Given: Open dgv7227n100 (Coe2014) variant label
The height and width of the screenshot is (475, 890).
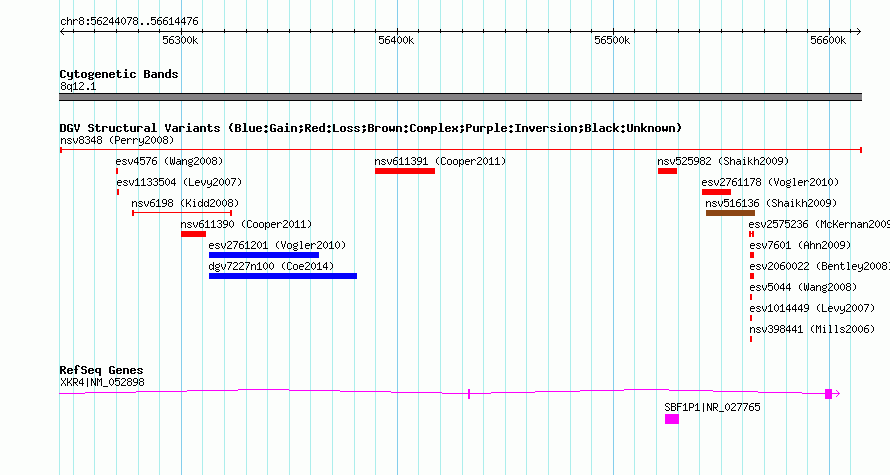Looking at the screenshot, I should coord(271,266).
